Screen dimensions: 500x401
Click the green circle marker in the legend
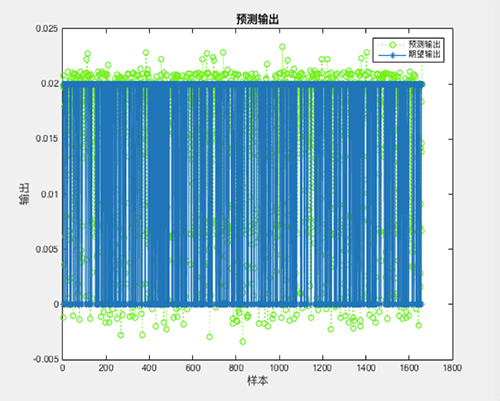click(x=392, y=44)
